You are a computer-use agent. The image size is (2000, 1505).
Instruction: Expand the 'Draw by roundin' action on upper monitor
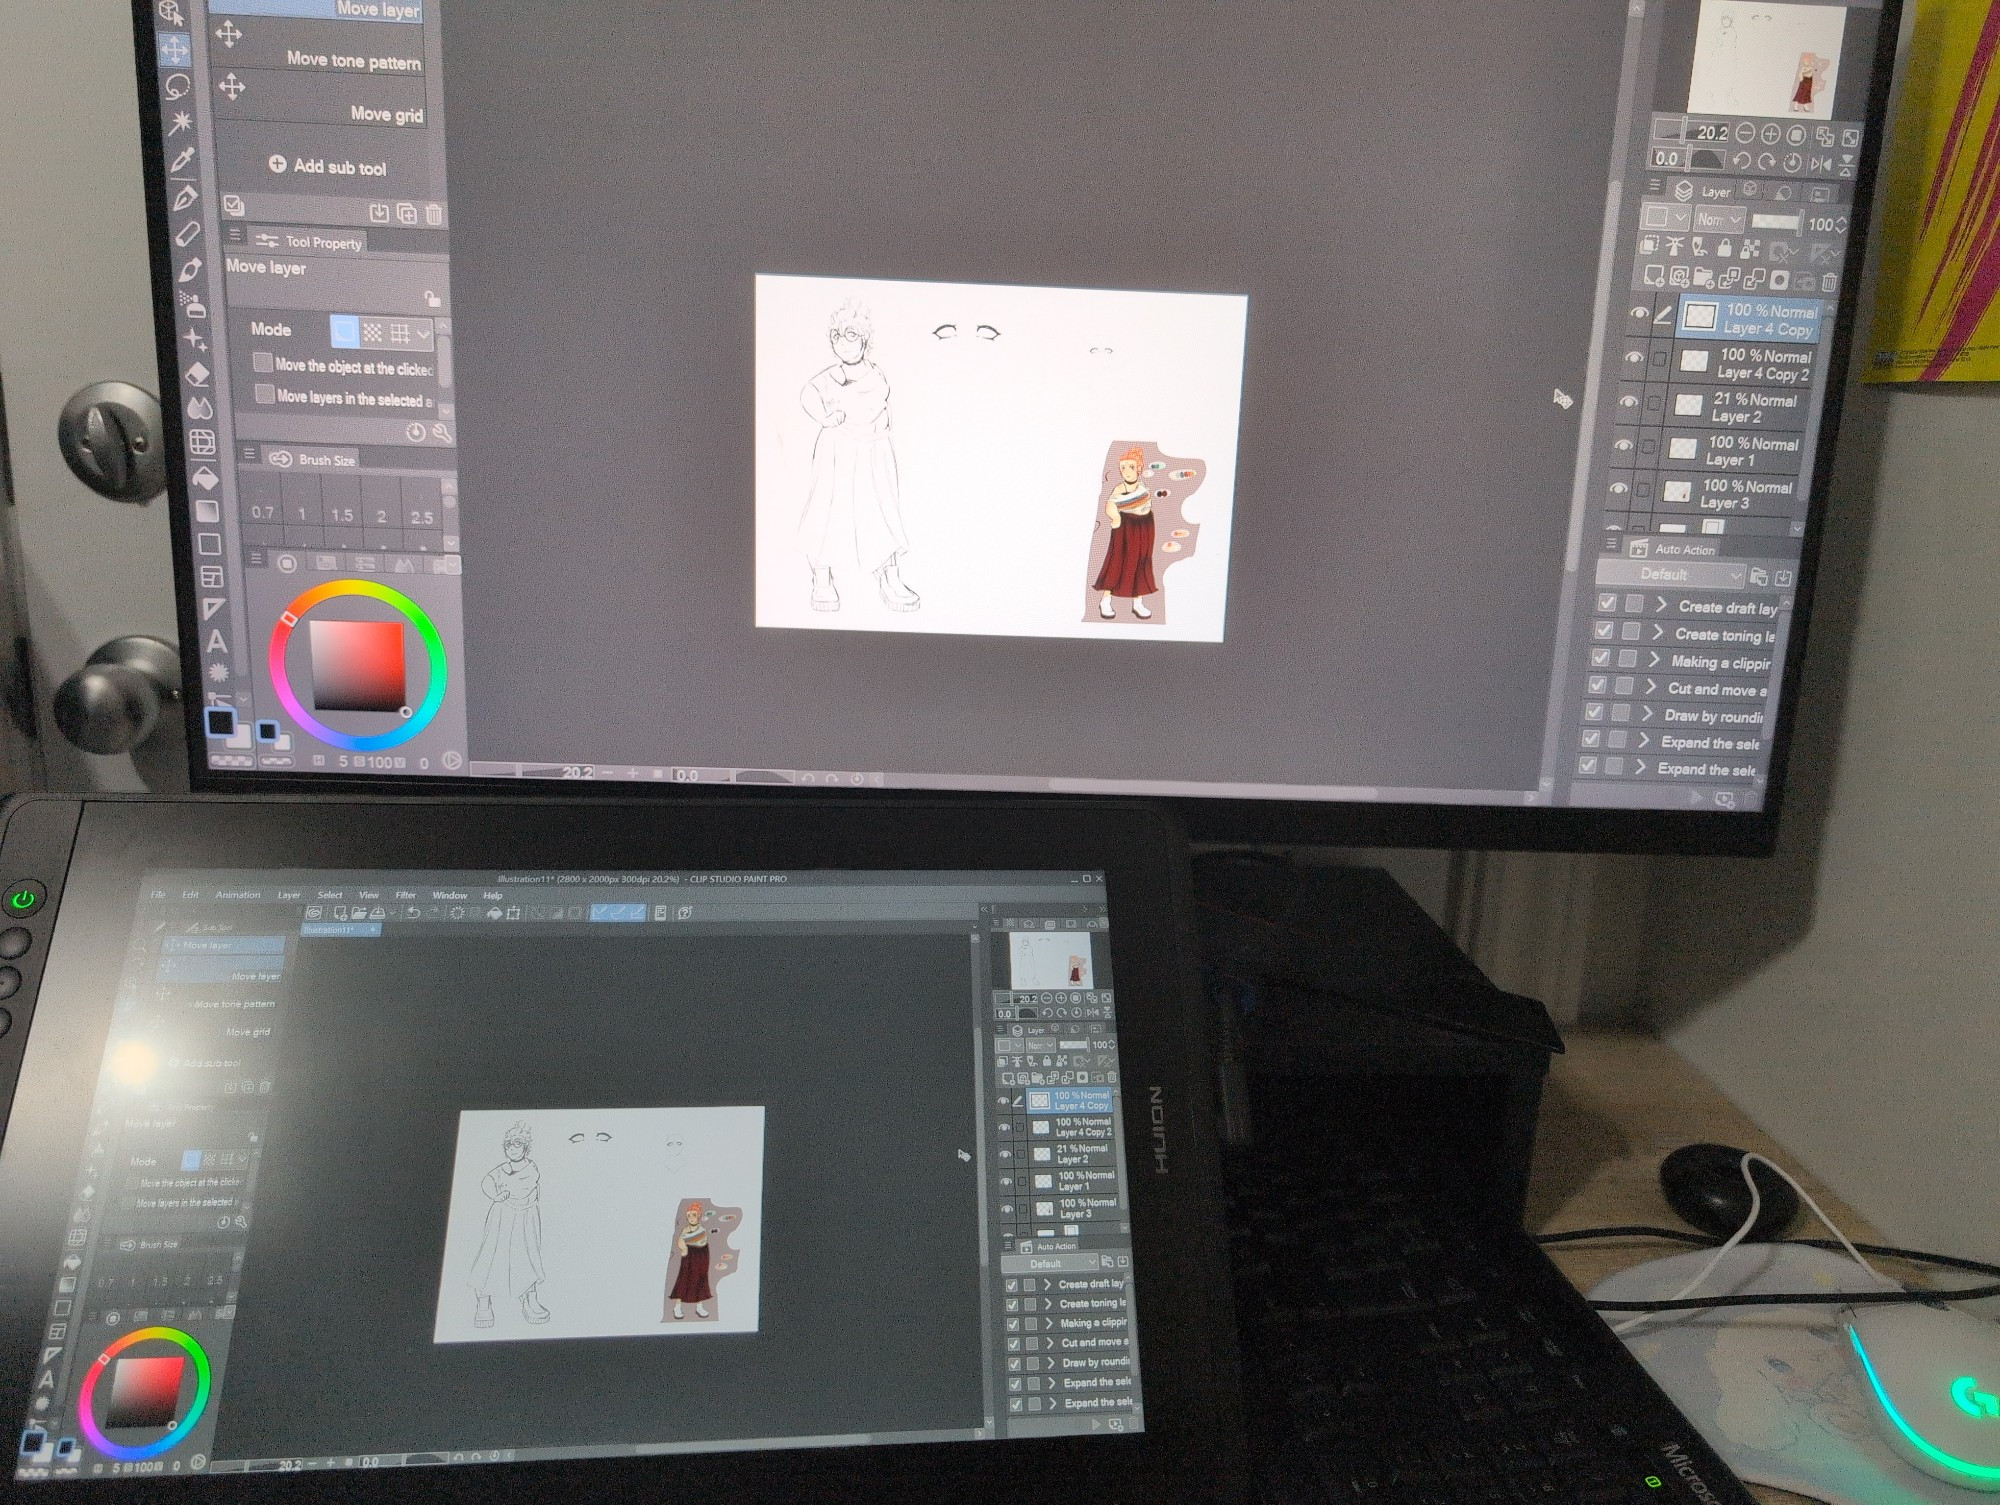click(1647, 714)
